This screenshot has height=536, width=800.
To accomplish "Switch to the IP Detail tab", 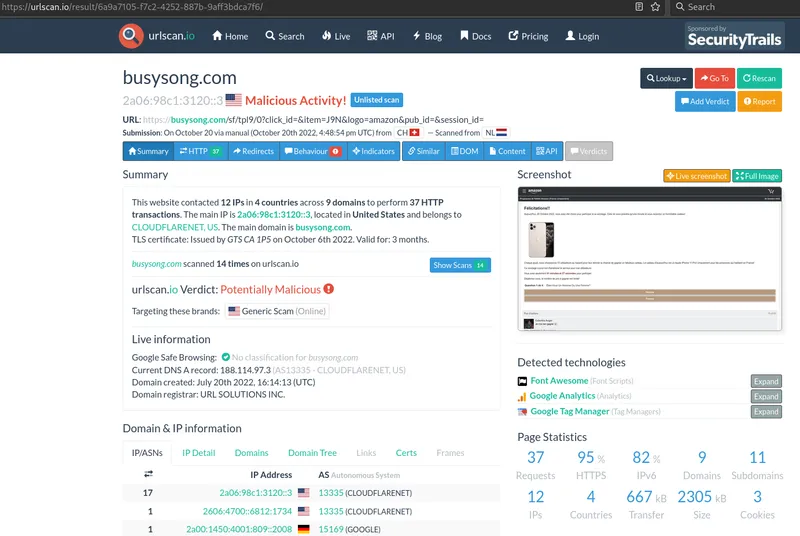I will [198, 453].
